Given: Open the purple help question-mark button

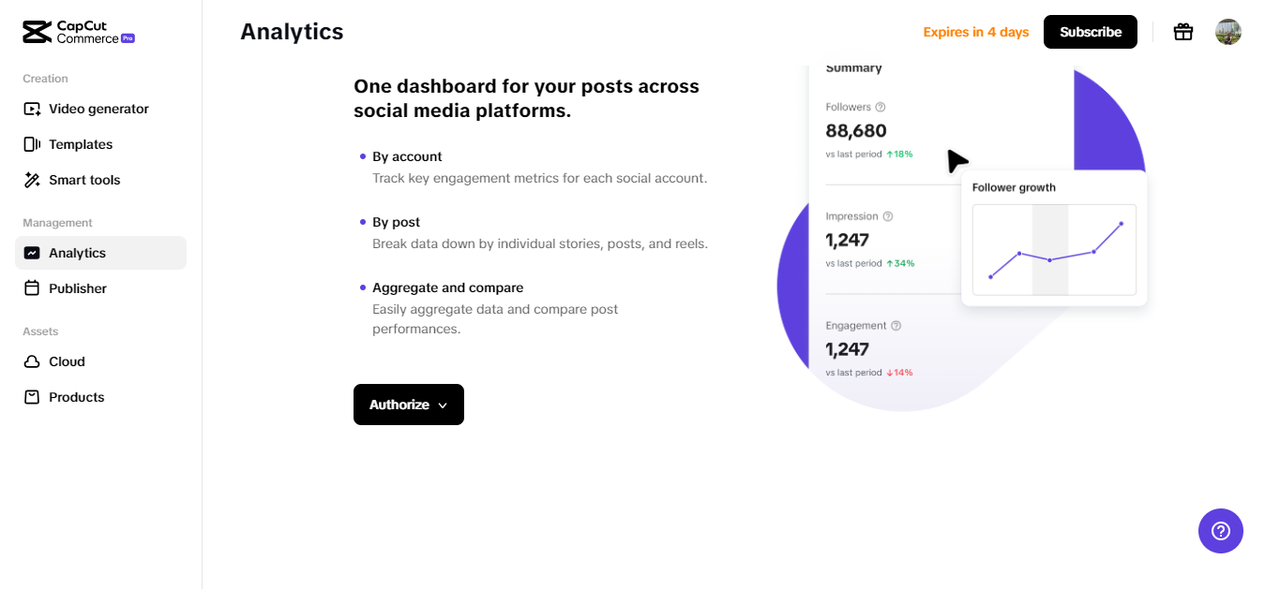Looking at the screenshot, I should 1220,531.
